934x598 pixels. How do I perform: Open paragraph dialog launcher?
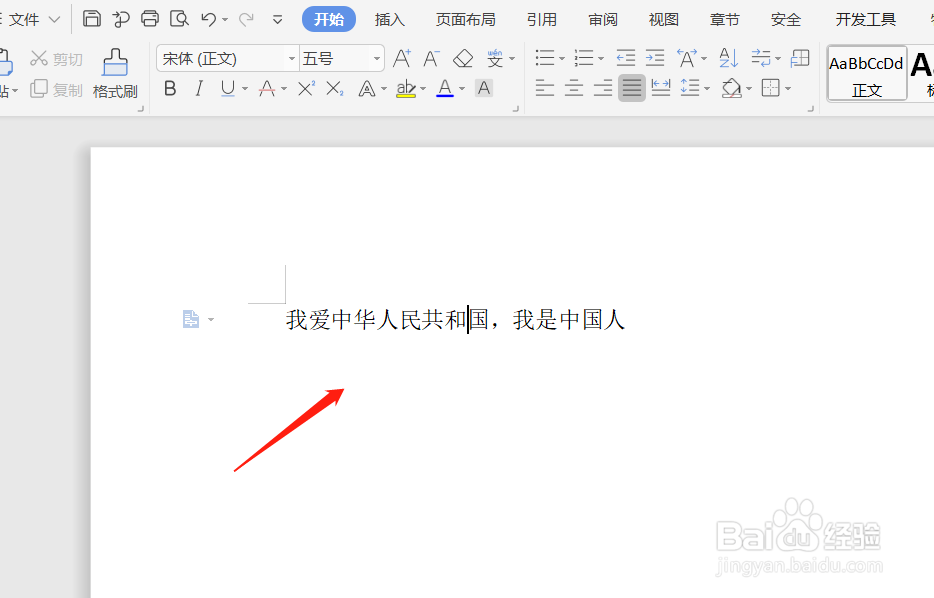coord(810,108)
